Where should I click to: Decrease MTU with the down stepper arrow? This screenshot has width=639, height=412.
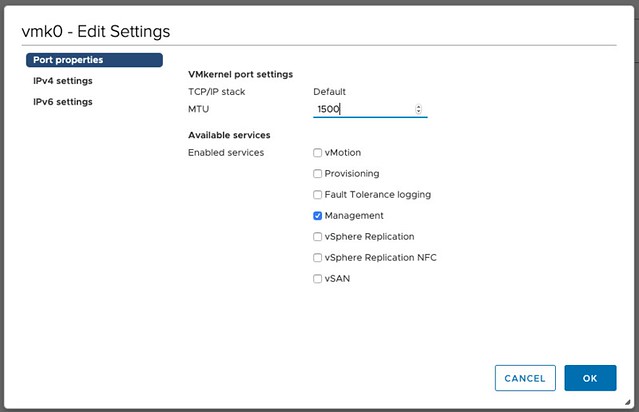[418, 112]
